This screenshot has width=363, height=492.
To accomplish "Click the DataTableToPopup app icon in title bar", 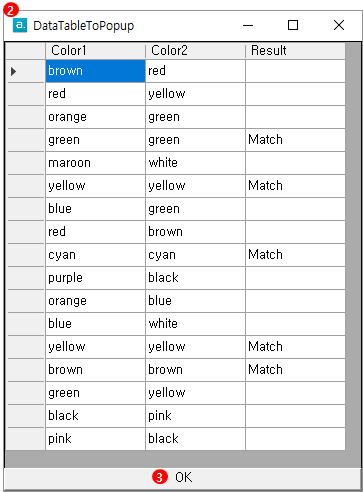I will pos(20,25).
